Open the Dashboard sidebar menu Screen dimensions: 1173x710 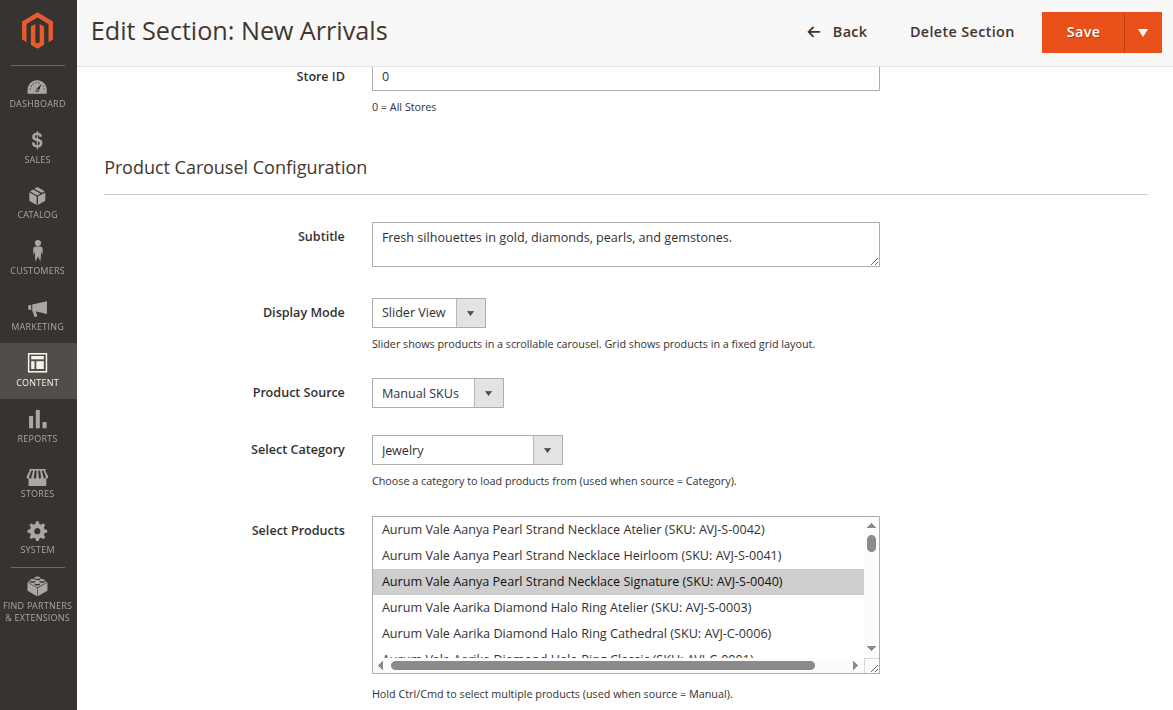(37, 94)
